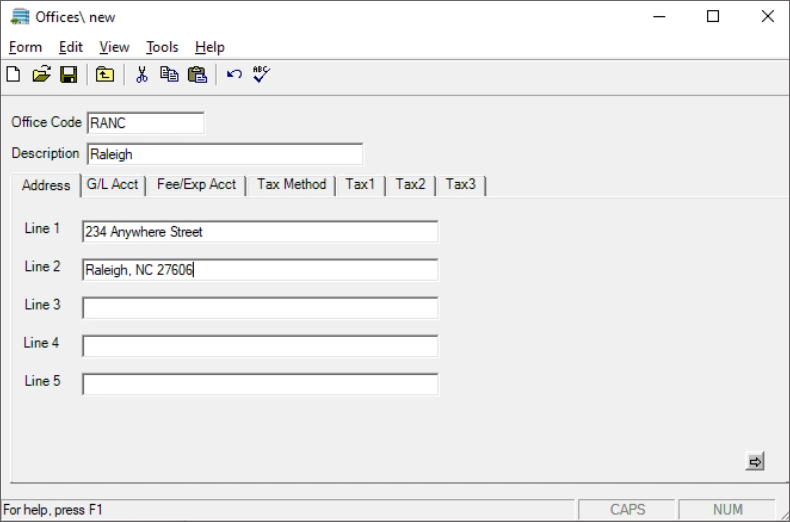
Task: Click the Cut scissors icon
Action: (x=142, y=74)
